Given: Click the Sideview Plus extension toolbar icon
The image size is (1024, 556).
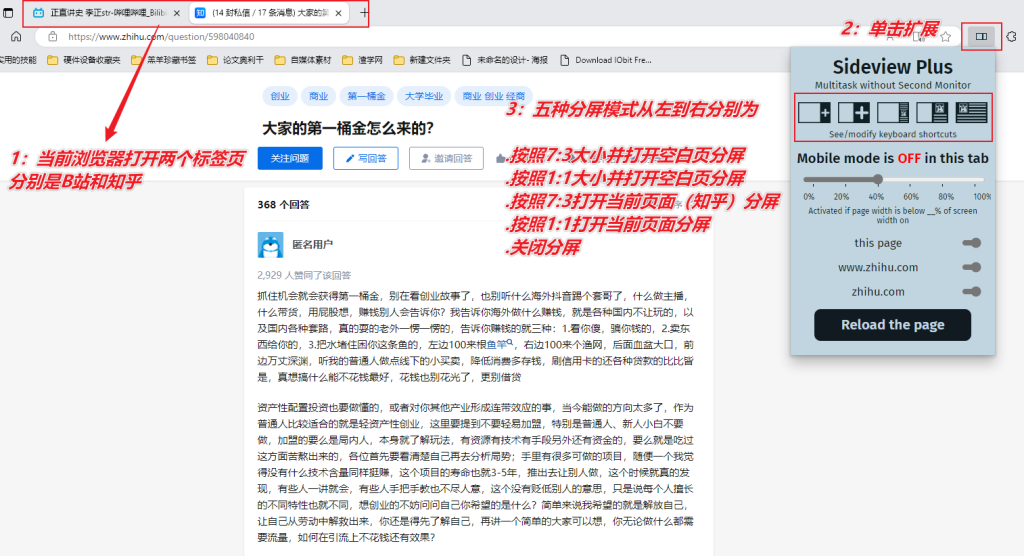Looking at the screenshot, I should tap(981, 37).
